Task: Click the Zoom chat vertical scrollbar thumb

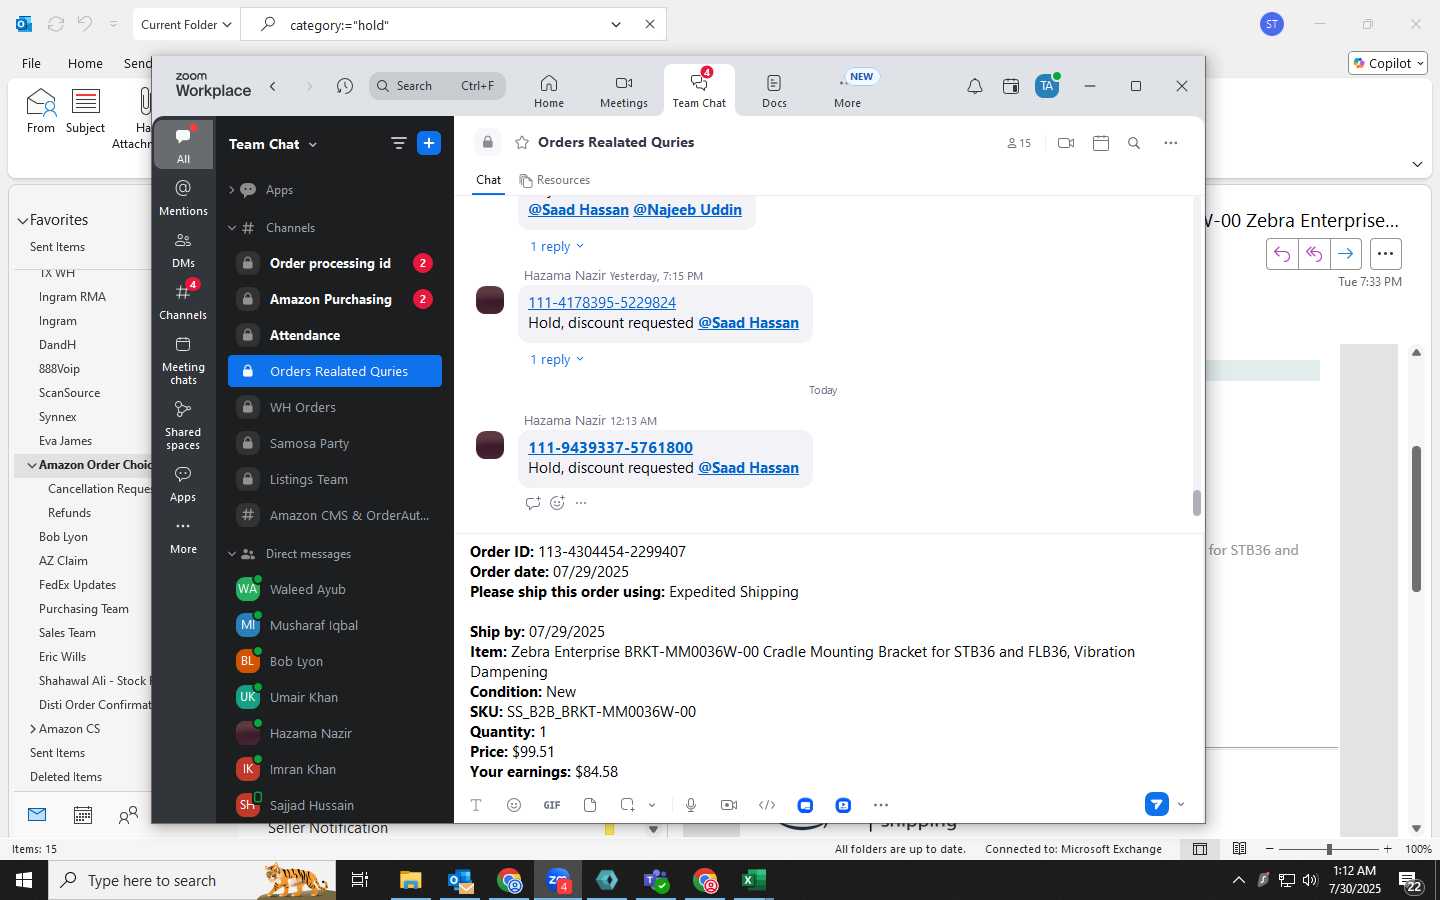Action: pyautogui.click(x=1196, y=503)
